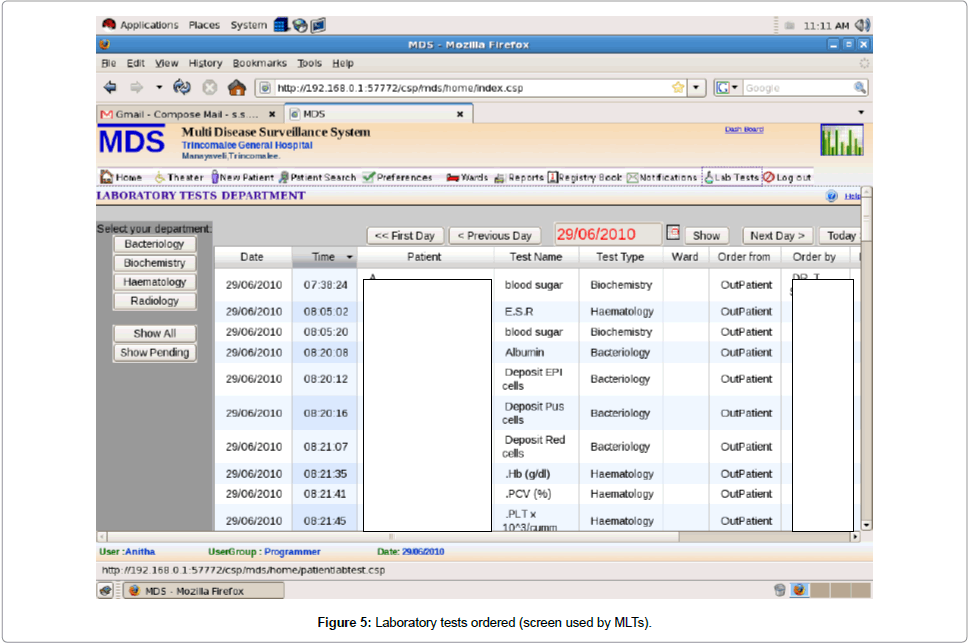Image resolution: width=968 pixels, height=643 pixels.
Task: Click the bar chart dashboard image
Action: click(841, 140)
